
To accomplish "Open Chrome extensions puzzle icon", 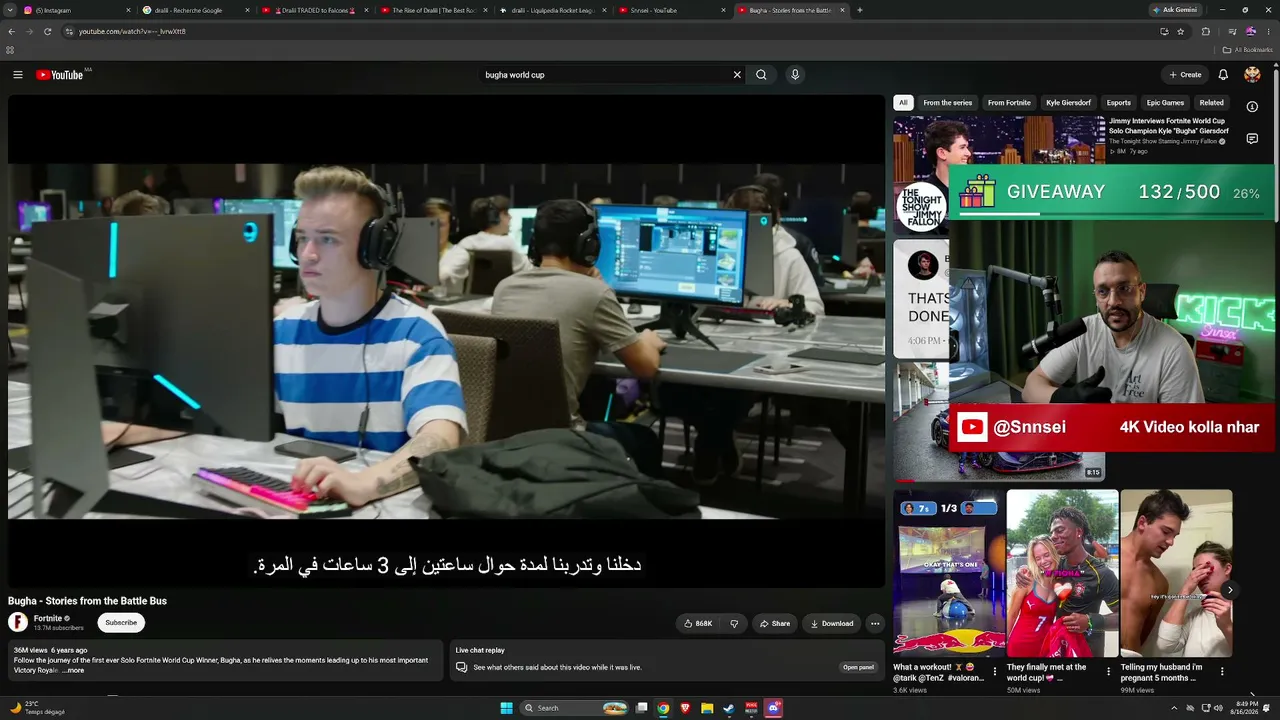I will 1205,31.
